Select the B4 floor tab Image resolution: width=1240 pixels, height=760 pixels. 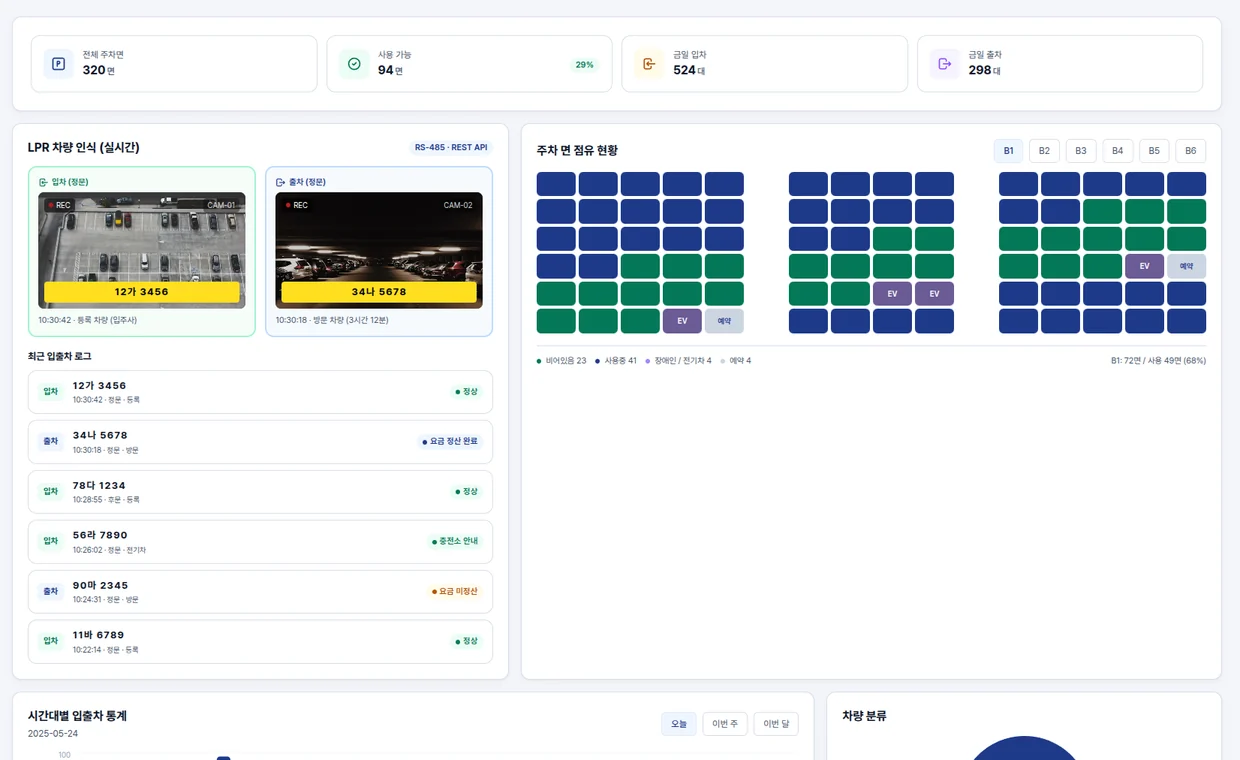coord(1118,151)
